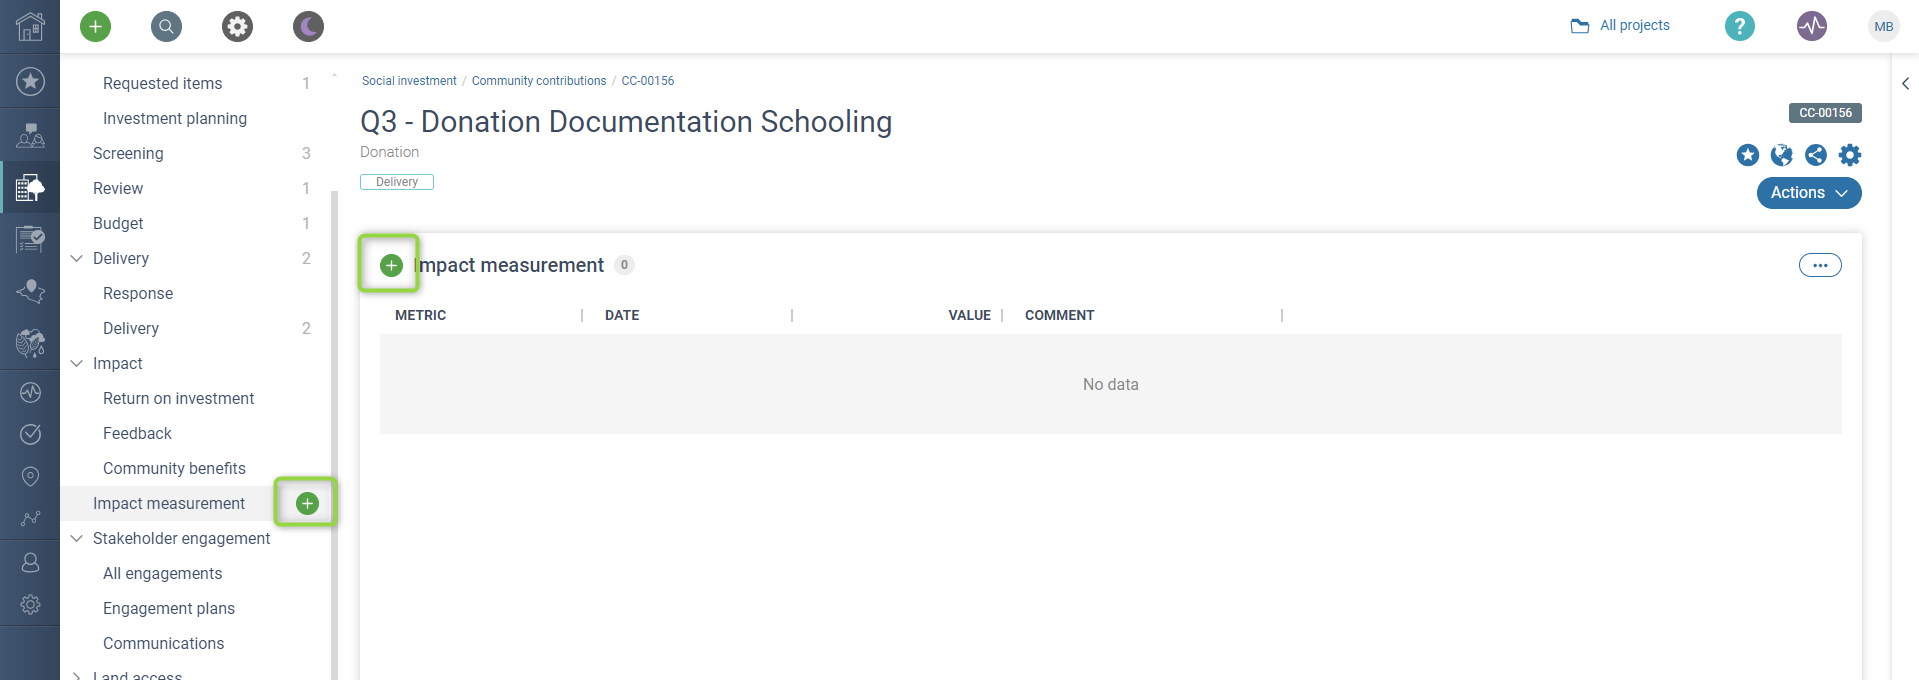Click the green add button in top toolbar
Image resolution: width=1919 pixels, height=680 pixels.
coord(96,27)
